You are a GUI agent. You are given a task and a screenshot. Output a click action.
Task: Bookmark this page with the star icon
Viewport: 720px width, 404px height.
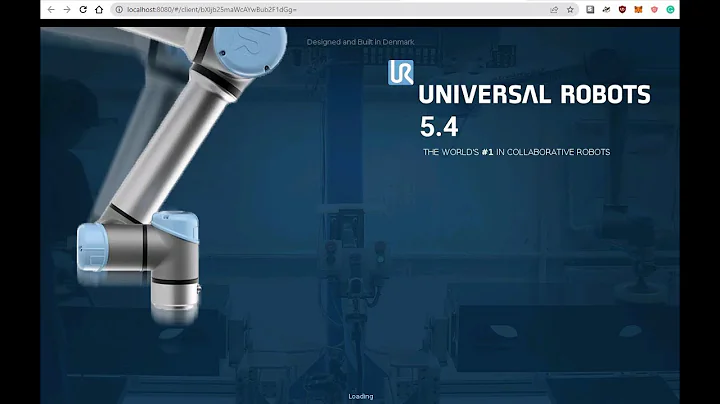(570, 10)
